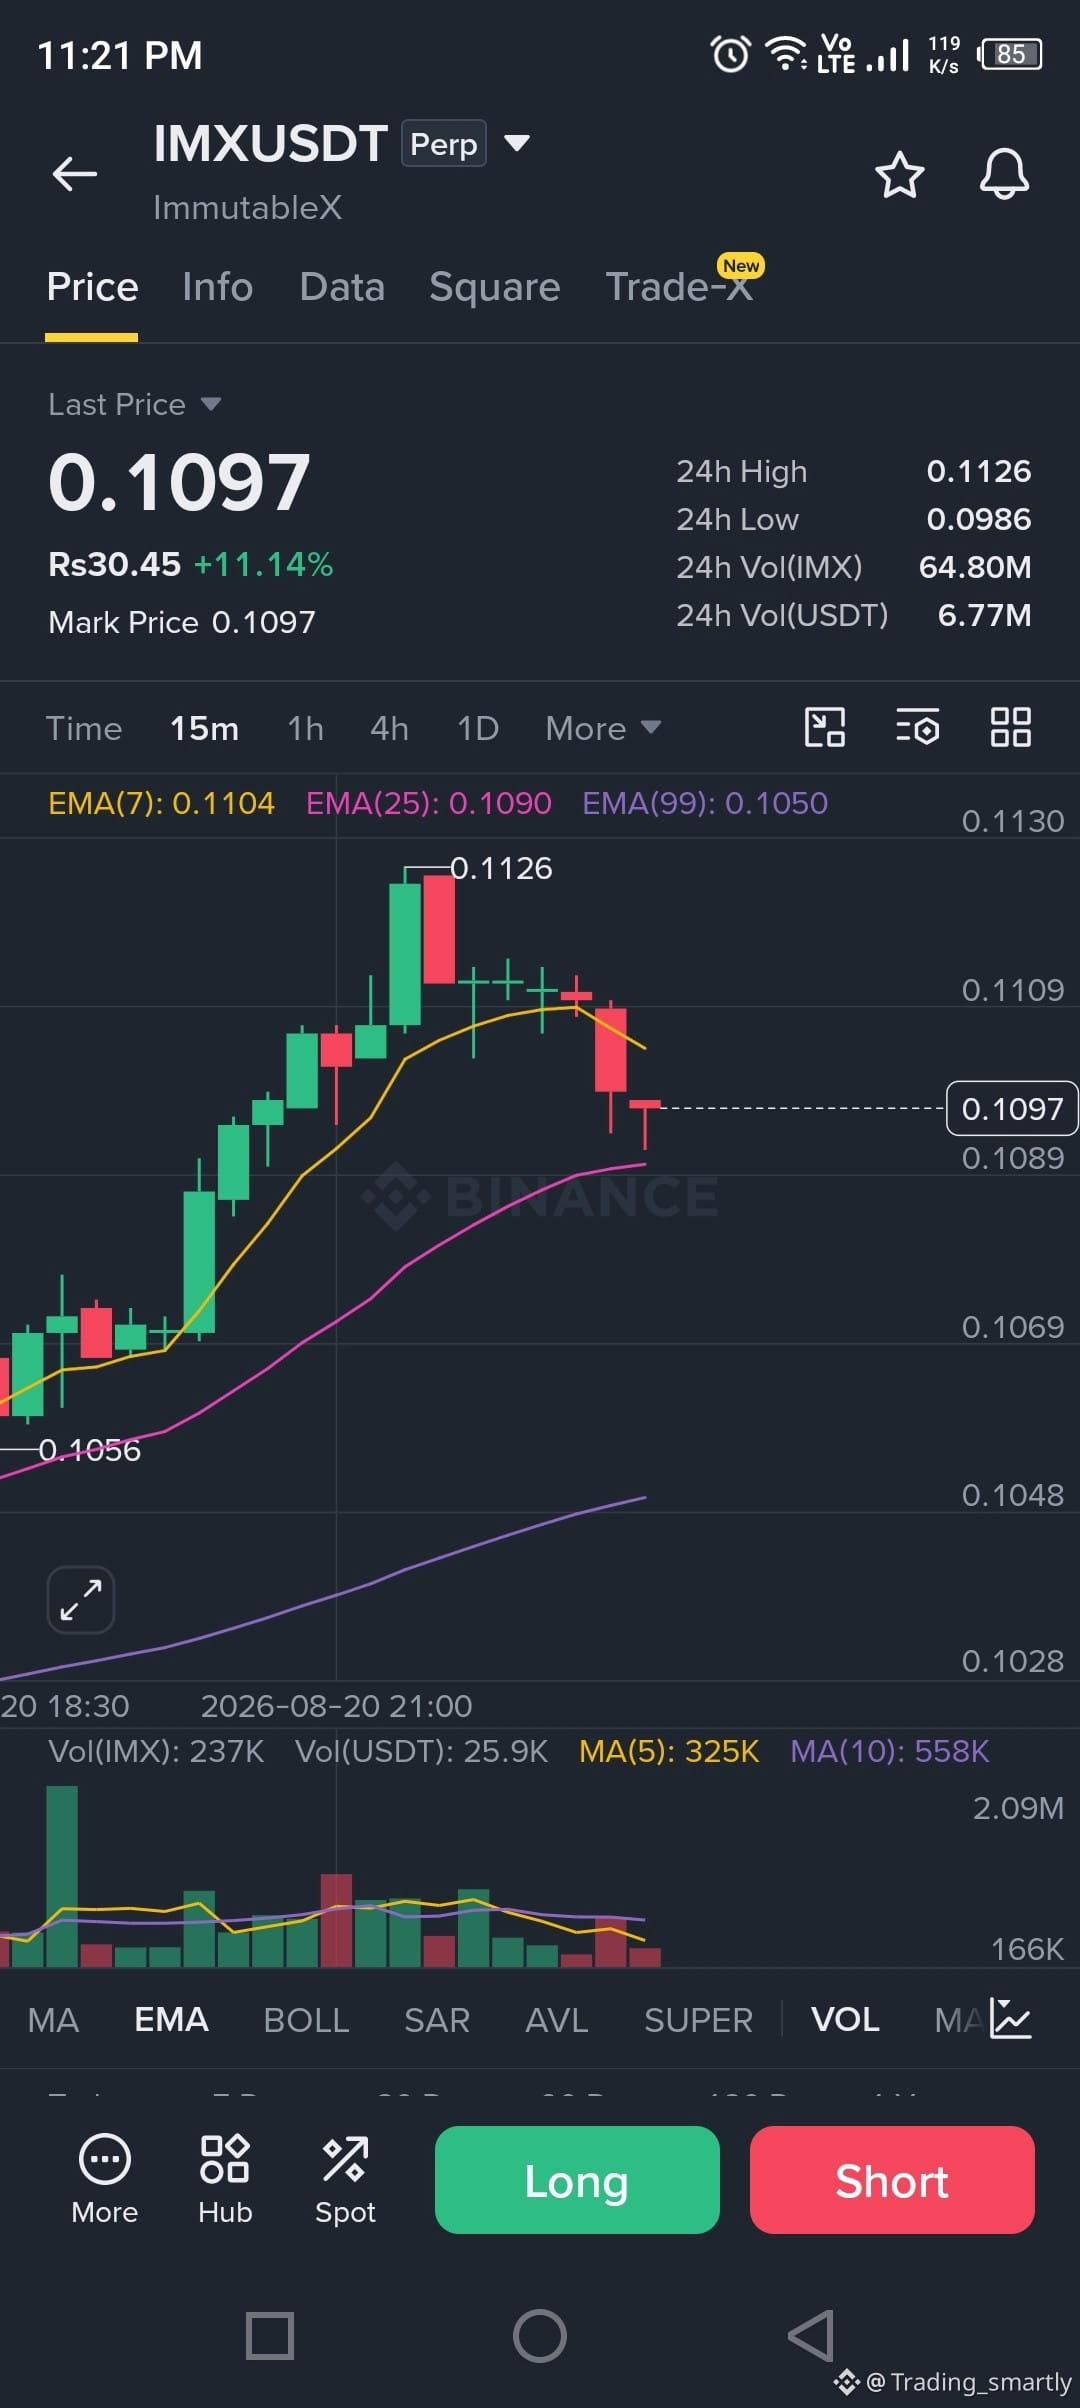
Task: Tap the 0.1126 high marker on chart
Action: click(x=501, y=868)
